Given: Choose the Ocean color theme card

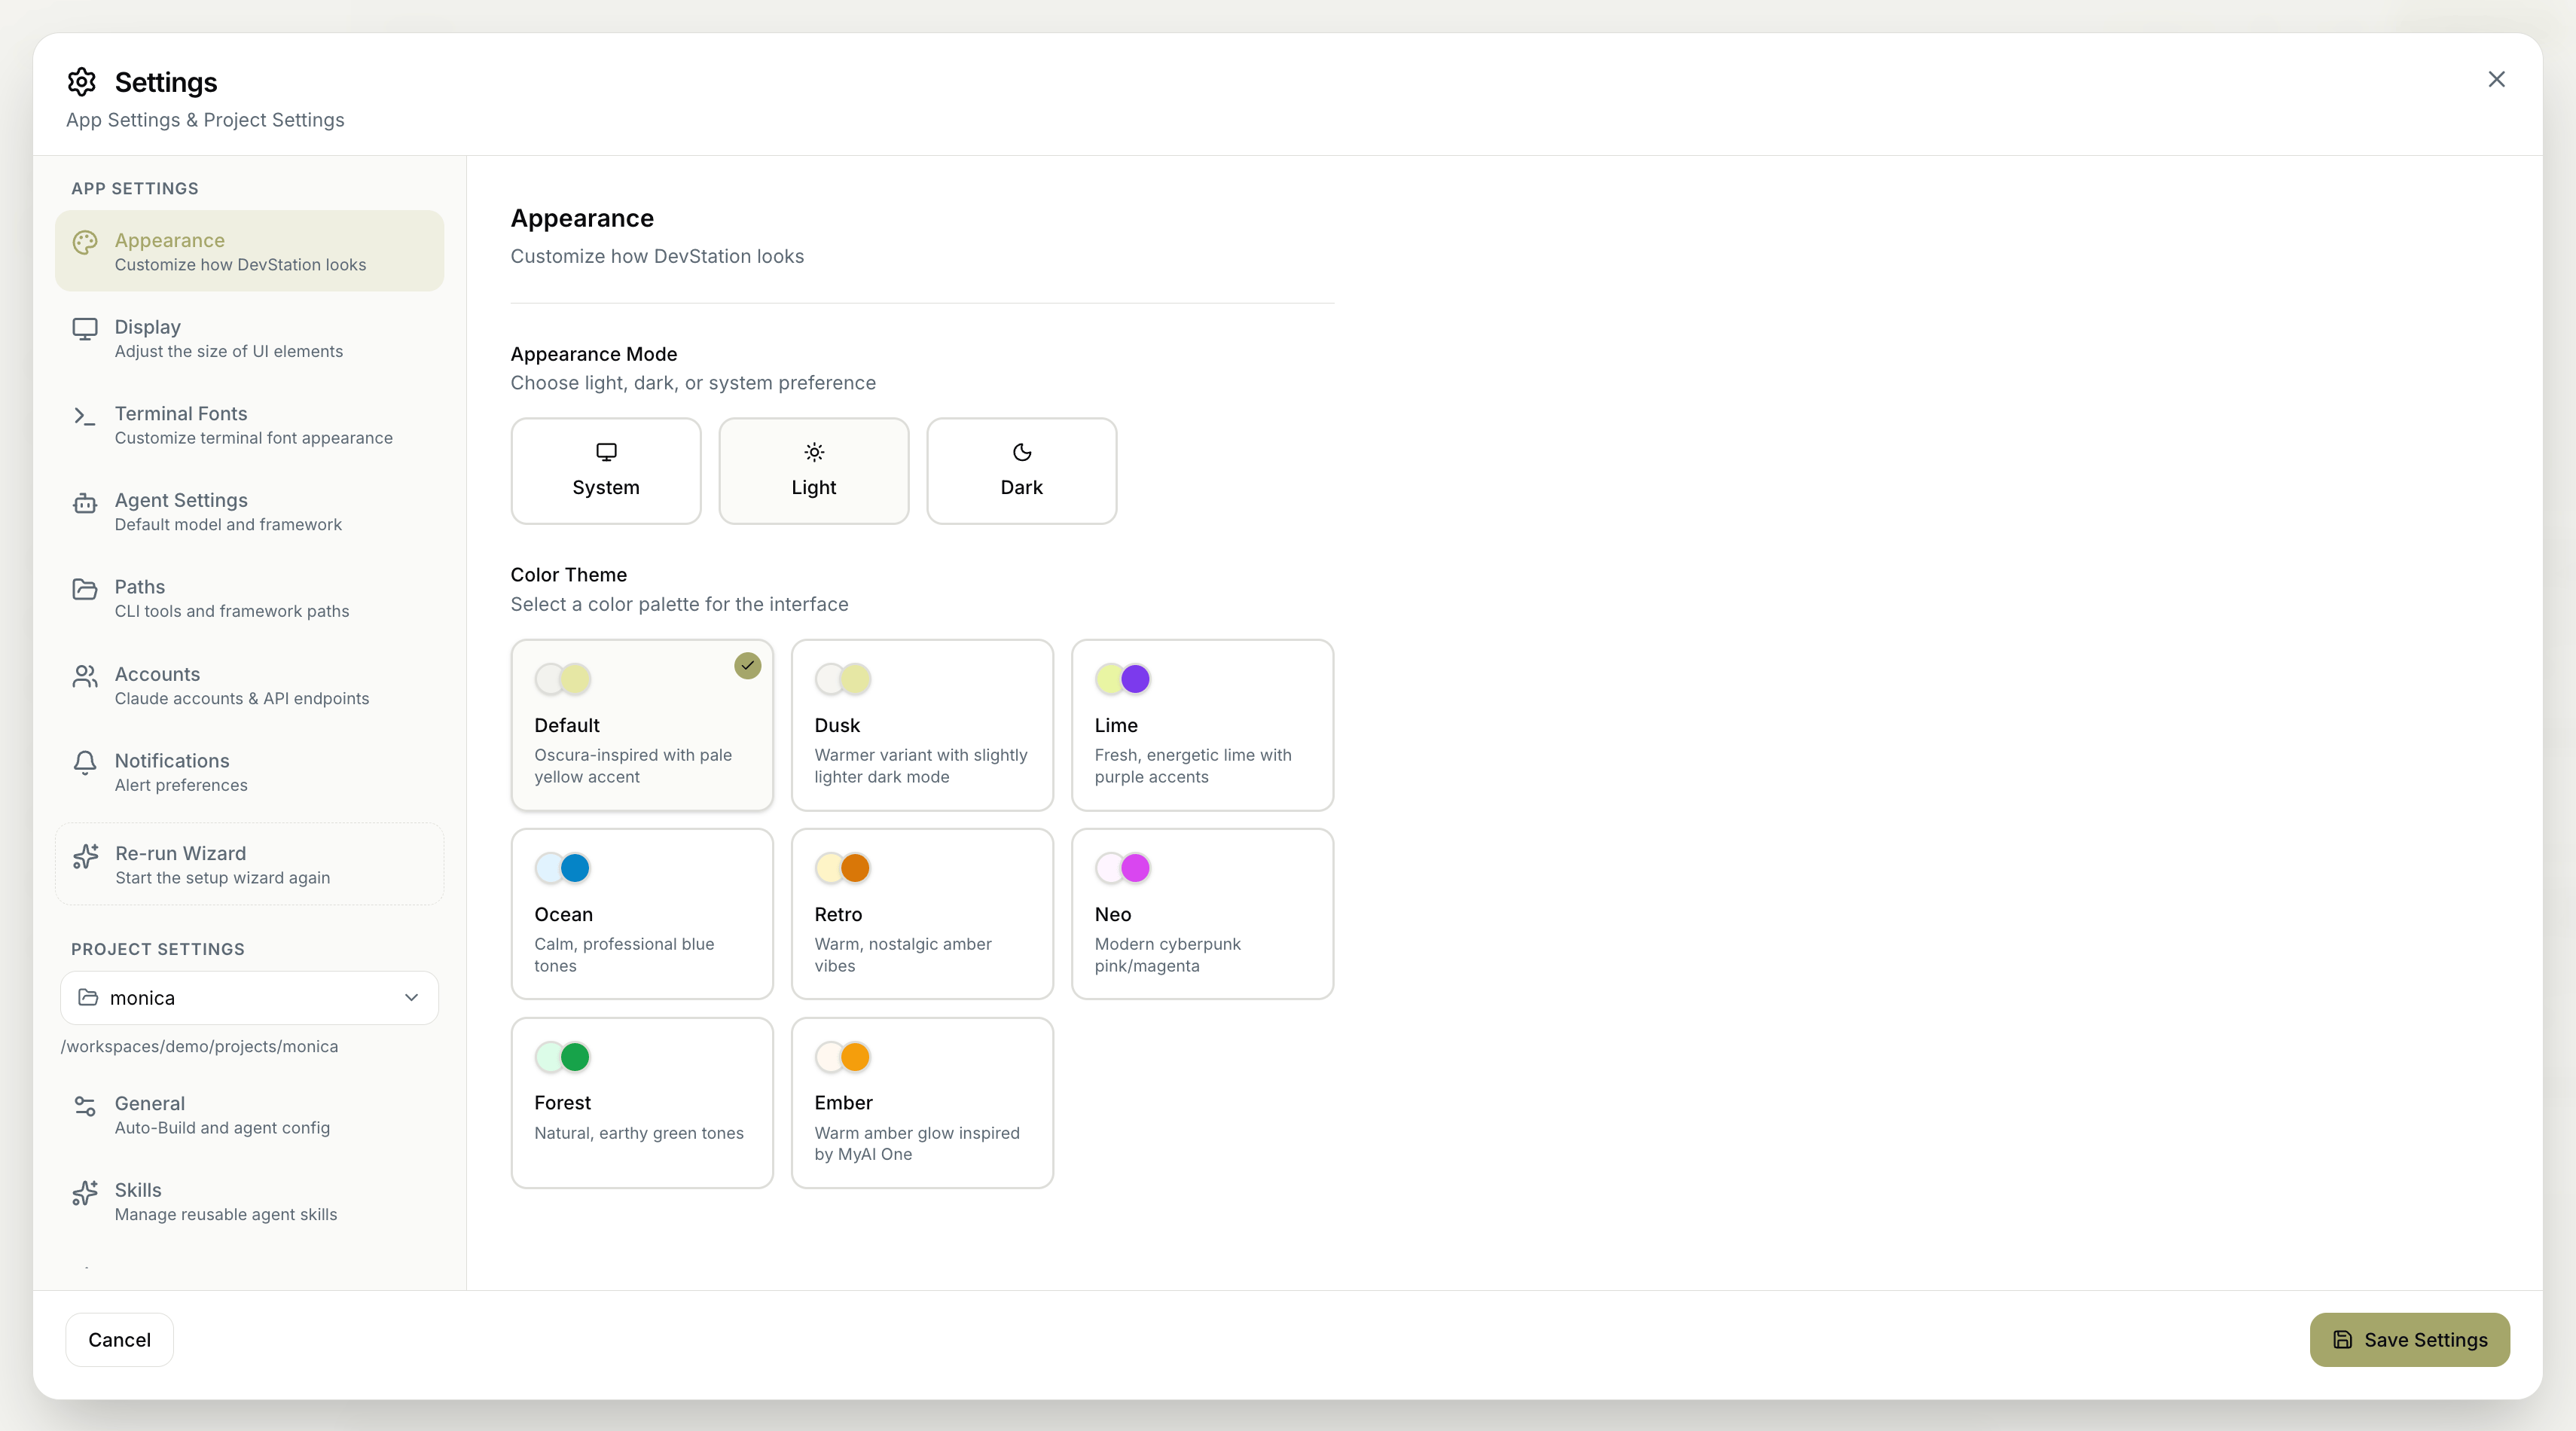Looking at the screenshot, I should tap(642, 914).
